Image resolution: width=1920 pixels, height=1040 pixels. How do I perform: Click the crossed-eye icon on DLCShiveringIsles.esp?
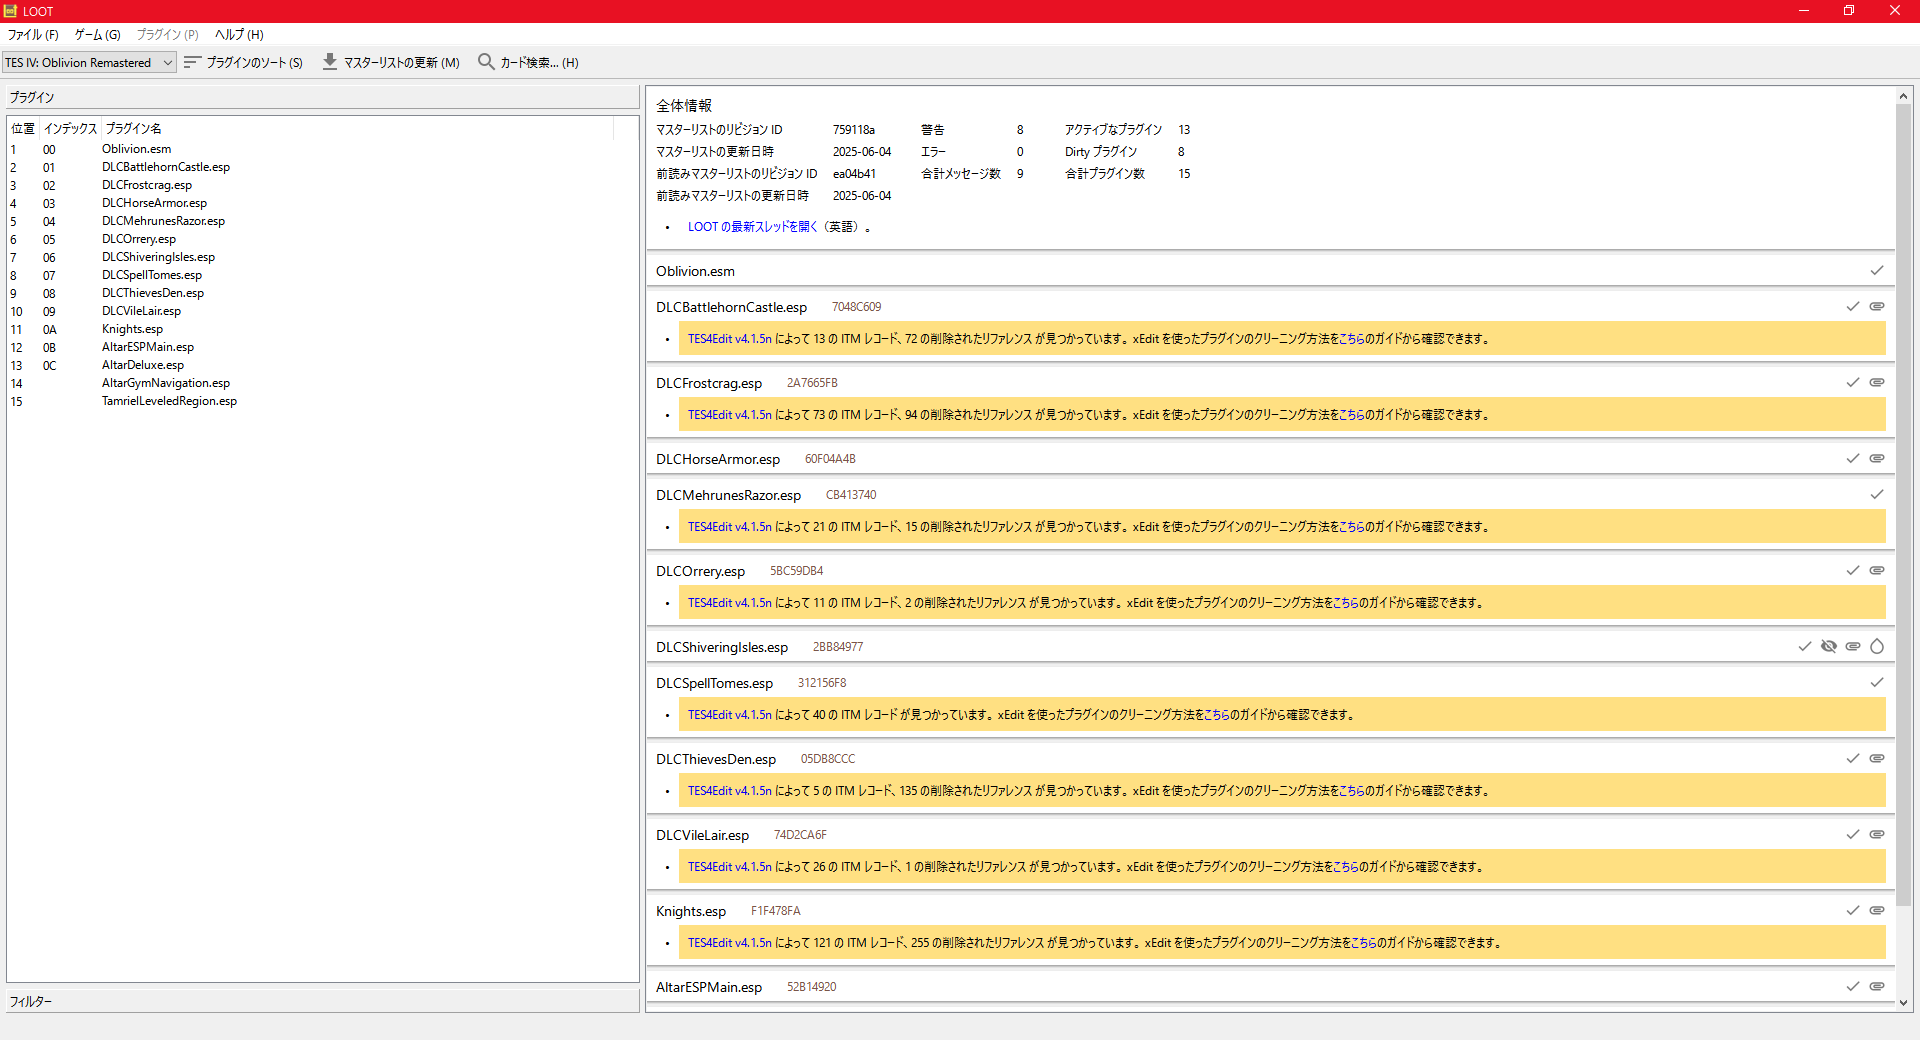1829,647
